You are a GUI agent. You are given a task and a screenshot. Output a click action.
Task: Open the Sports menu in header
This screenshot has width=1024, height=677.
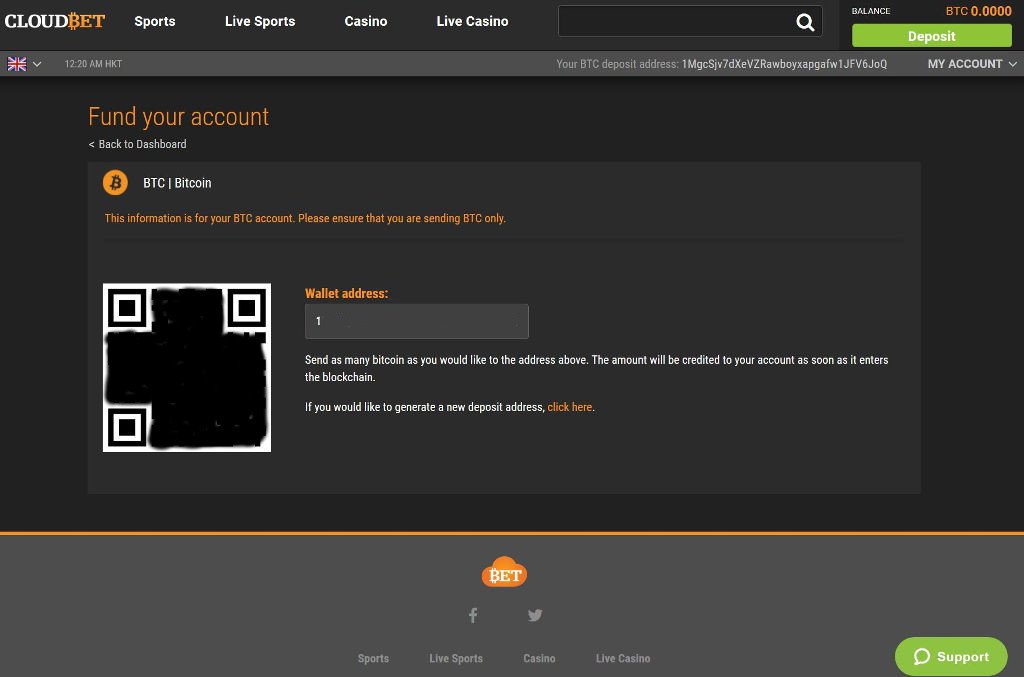(x=155, y=22)
